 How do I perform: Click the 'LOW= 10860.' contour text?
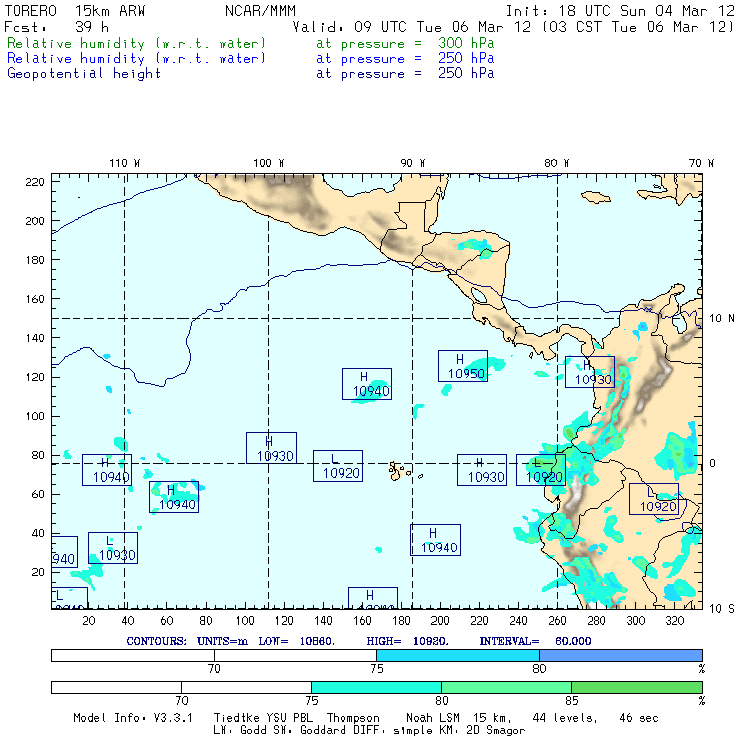(x=296, y=641)
